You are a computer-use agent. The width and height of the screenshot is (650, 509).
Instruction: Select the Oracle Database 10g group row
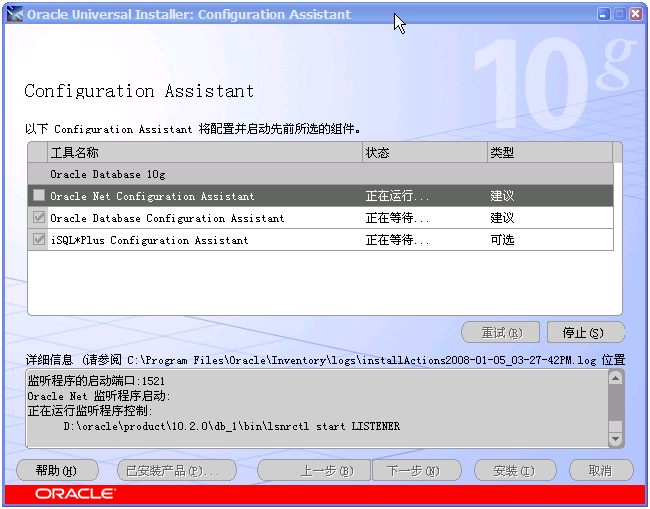320,174
